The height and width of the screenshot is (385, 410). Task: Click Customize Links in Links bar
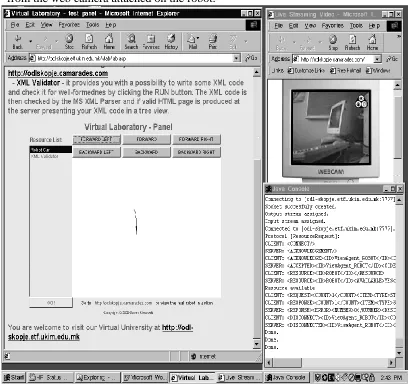pyautogui.click(x=306, y=70)
